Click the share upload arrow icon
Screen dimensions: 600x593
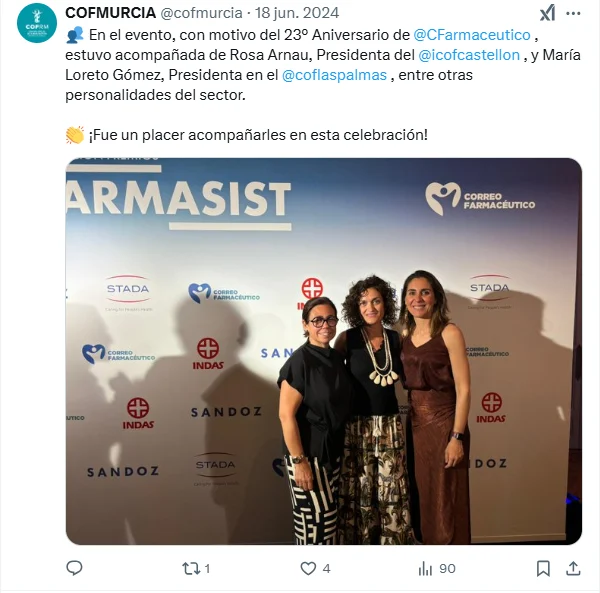coord(573,569)
